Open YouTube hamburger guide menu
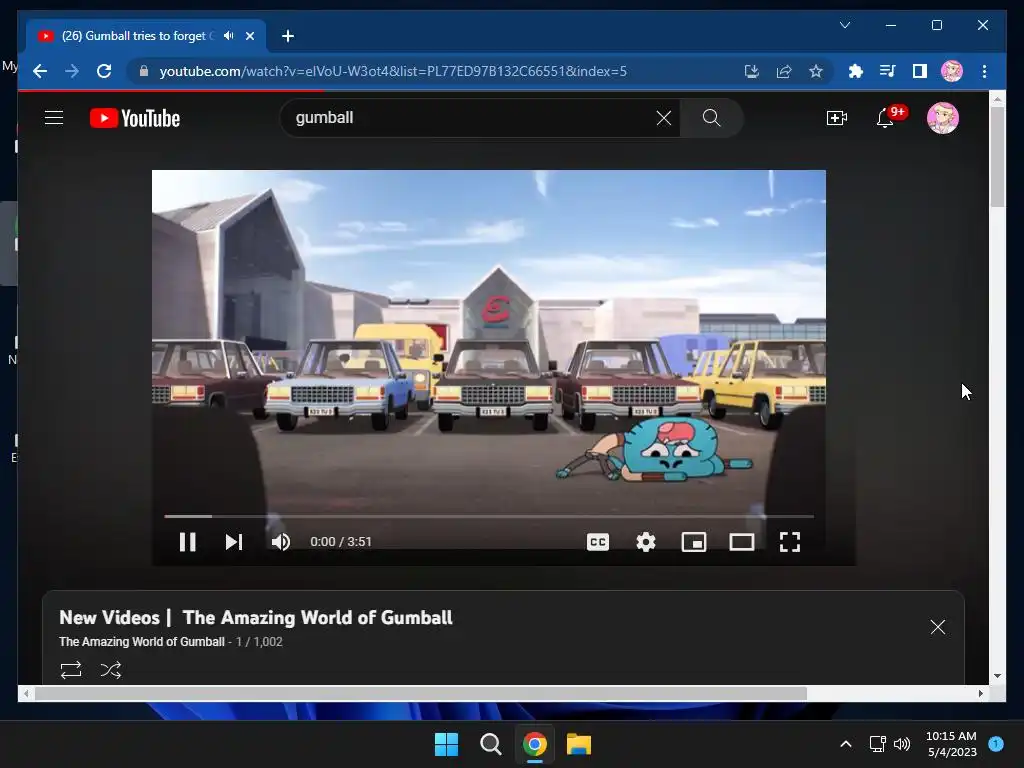Image resolution: width=1024 pixels, height=768 pixels. tap(54, 118)
